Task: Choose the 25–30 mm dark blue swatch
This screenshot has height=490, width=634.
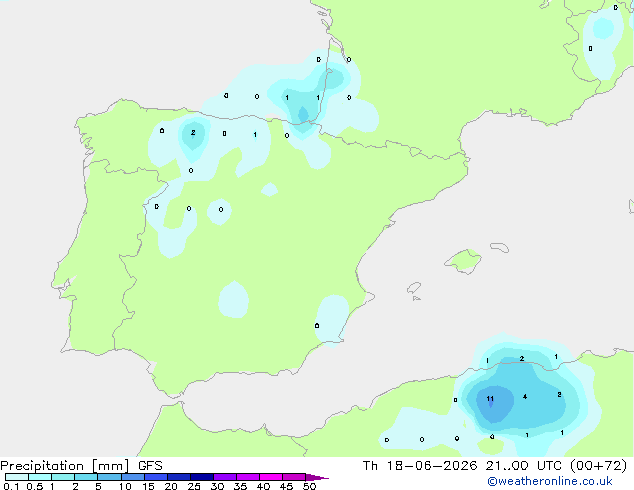Action: pyautogui.click(x=202, y=477)
